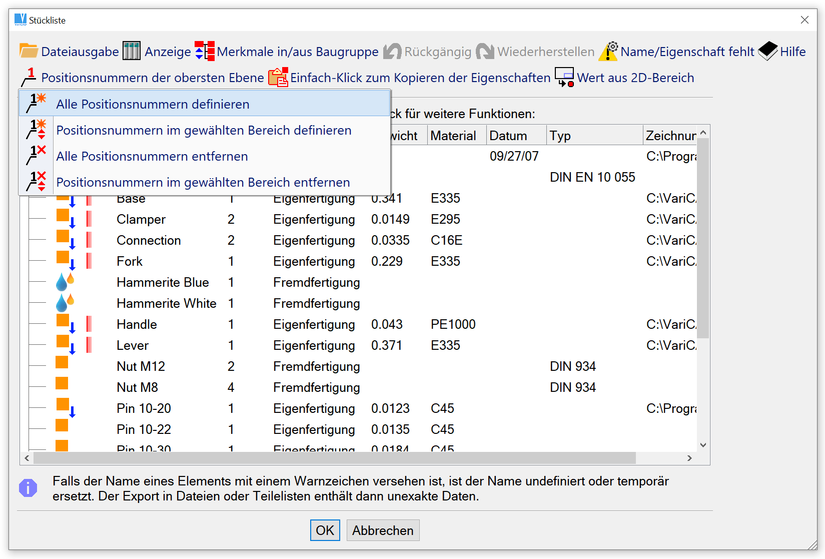Open the Anzeige column display icon
Screen dimensions: 825x559
pos(133,51)
